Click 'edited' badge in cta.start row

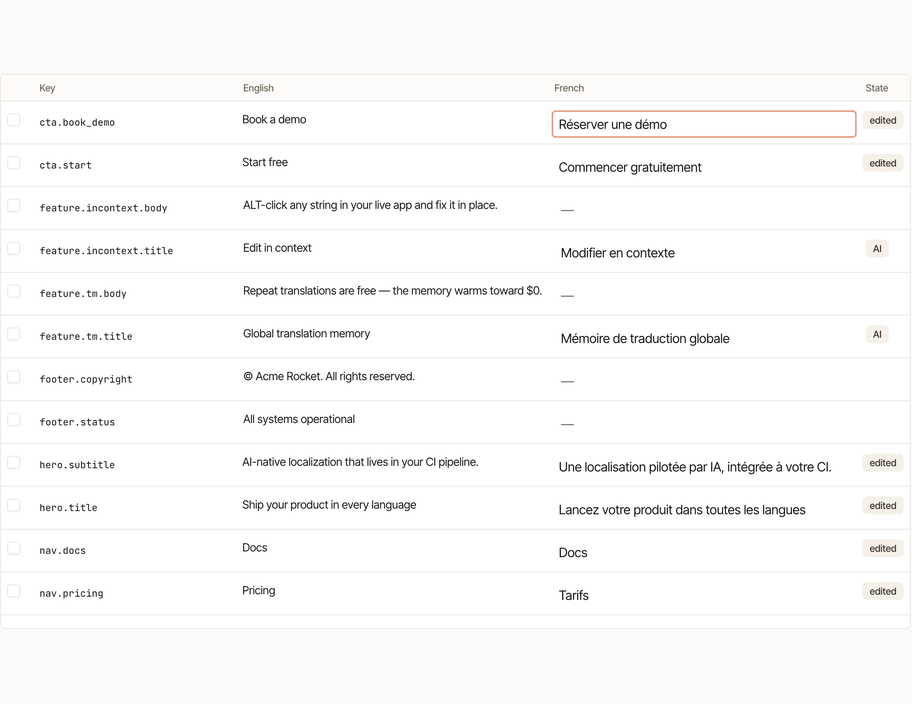pos(882,163)
